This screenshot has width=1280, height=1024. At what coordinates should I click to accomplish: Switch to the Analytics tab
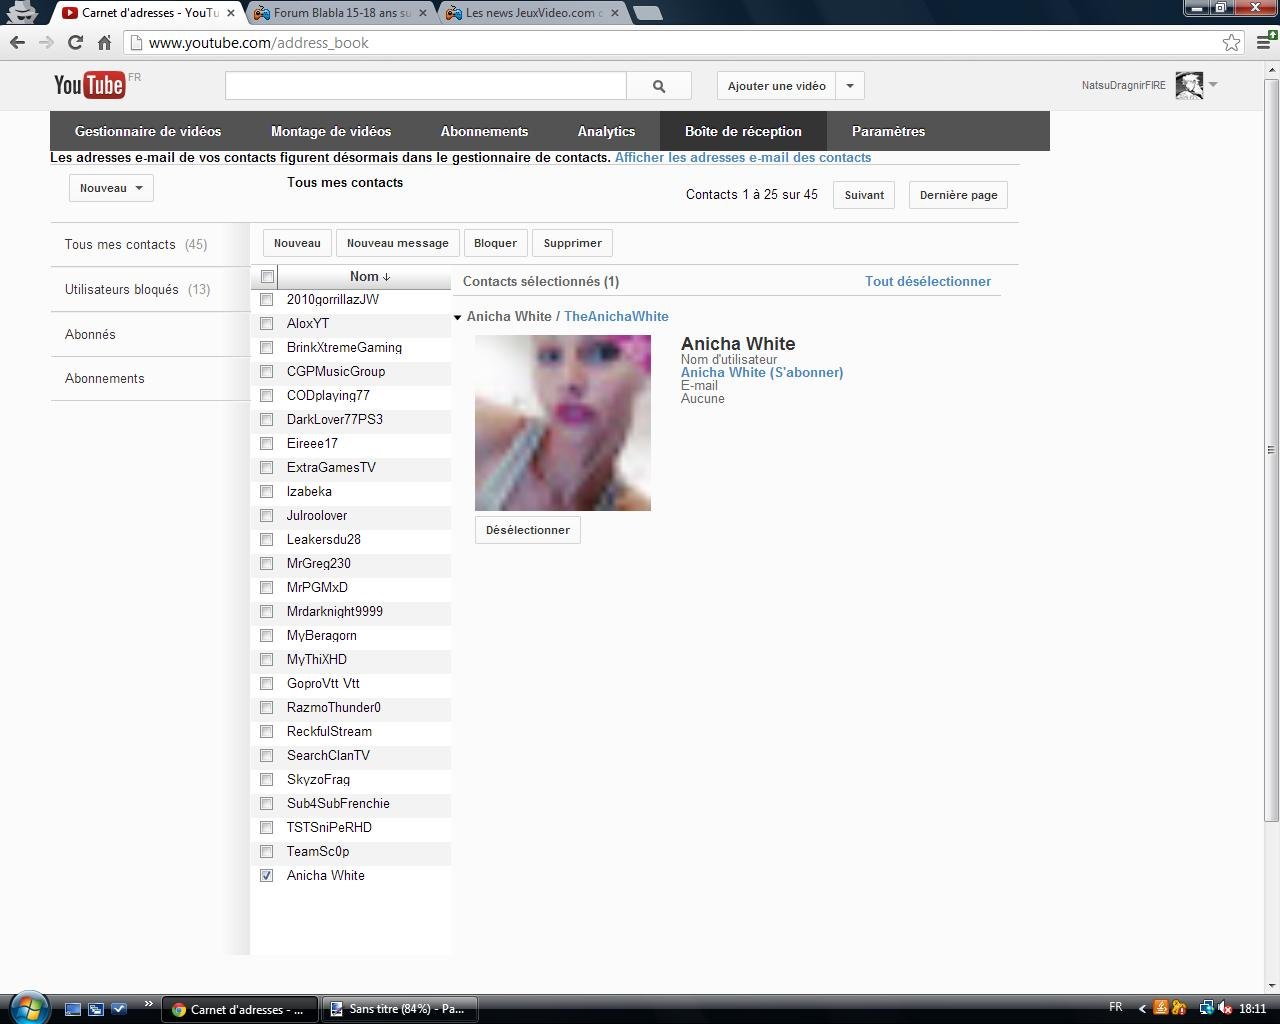pos(606,131)
